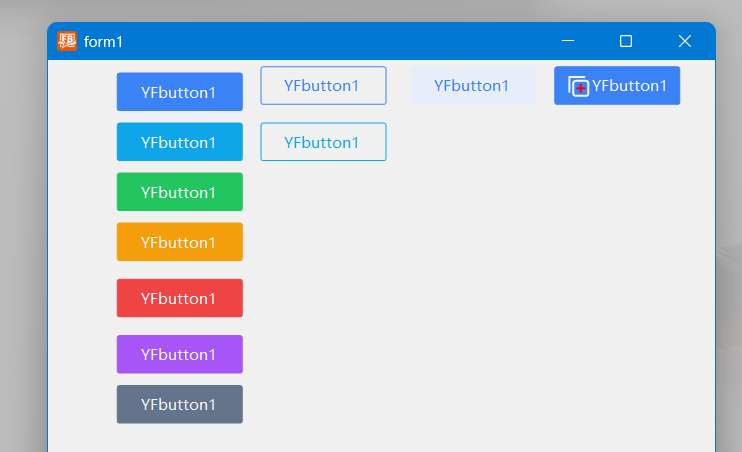Click the form1 app icon in title bar
This screenshot has width=742, height=452.
[67, 41]
